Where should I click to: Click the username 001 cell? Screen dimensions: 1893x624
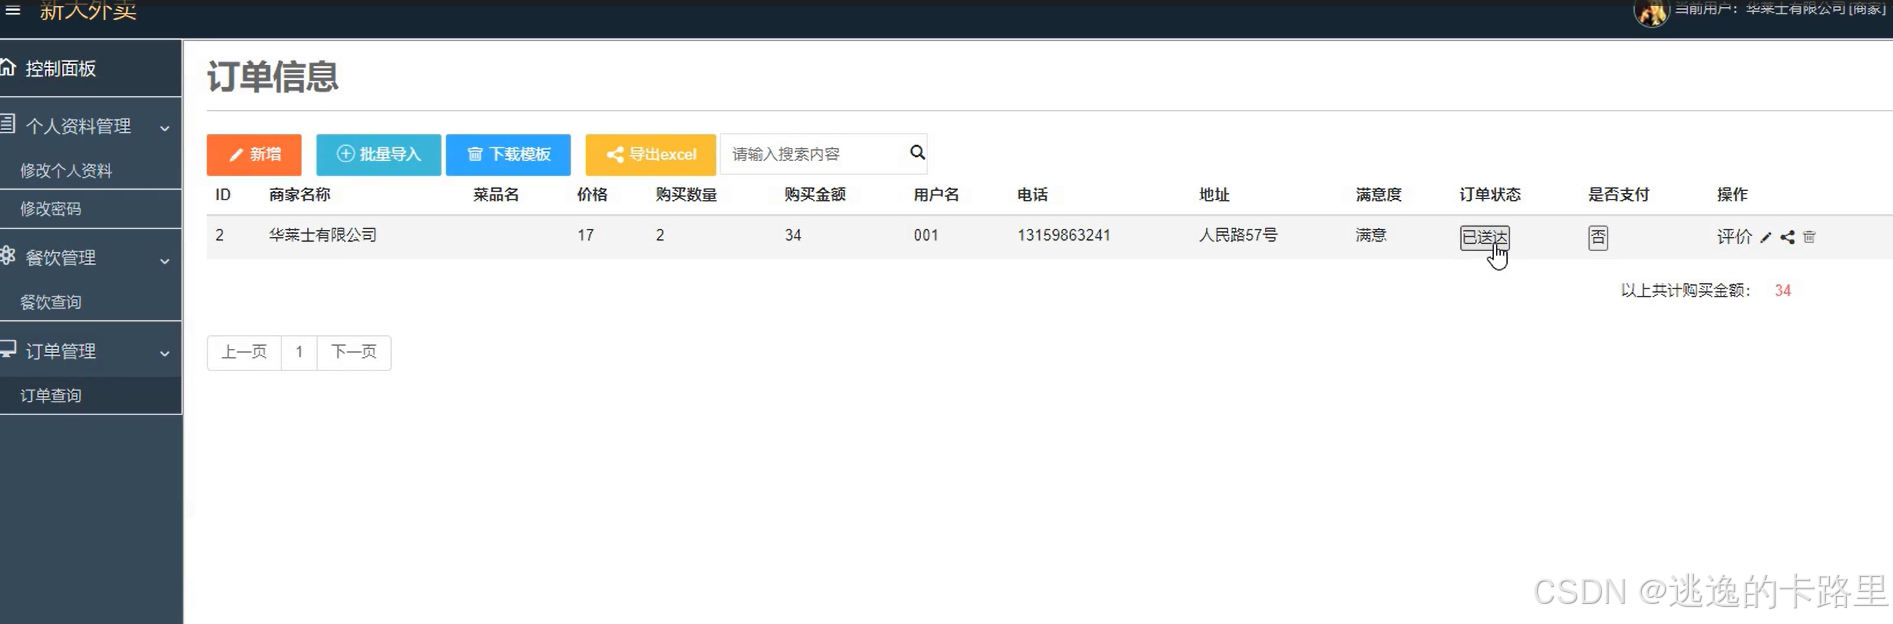pyautogui.click(x=926, y=235)
